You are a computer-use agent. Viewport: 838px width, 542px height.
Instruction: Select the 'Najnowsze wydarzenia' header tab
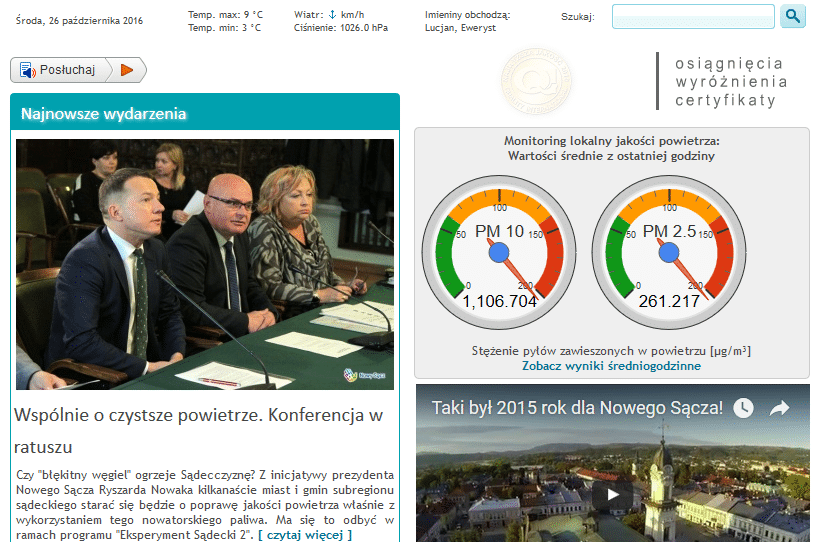click(x=104, y=114)
